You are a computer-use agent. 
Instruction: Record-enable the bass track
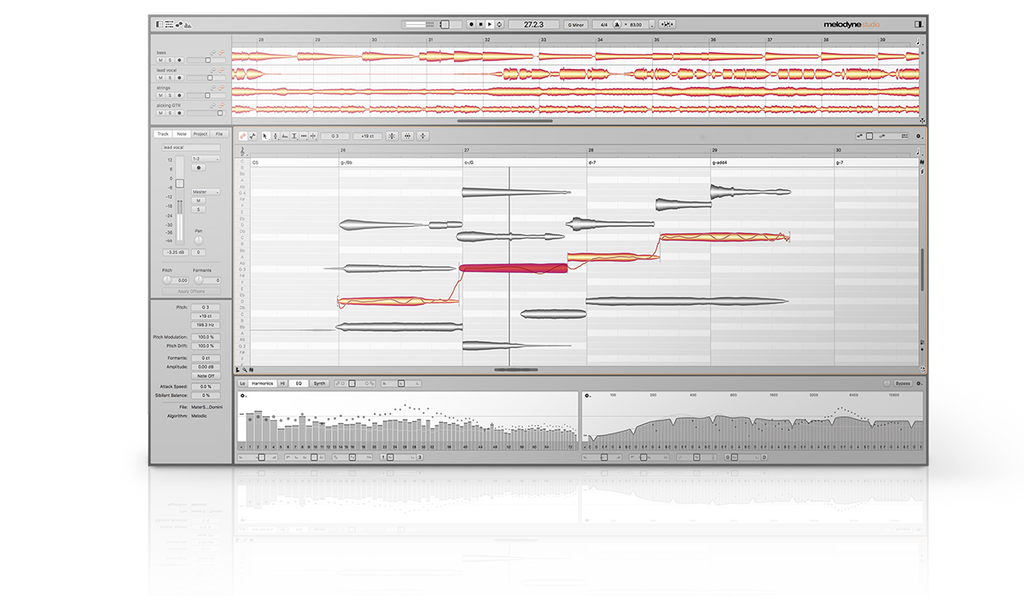pyautogui.click(x=180, y=60)
